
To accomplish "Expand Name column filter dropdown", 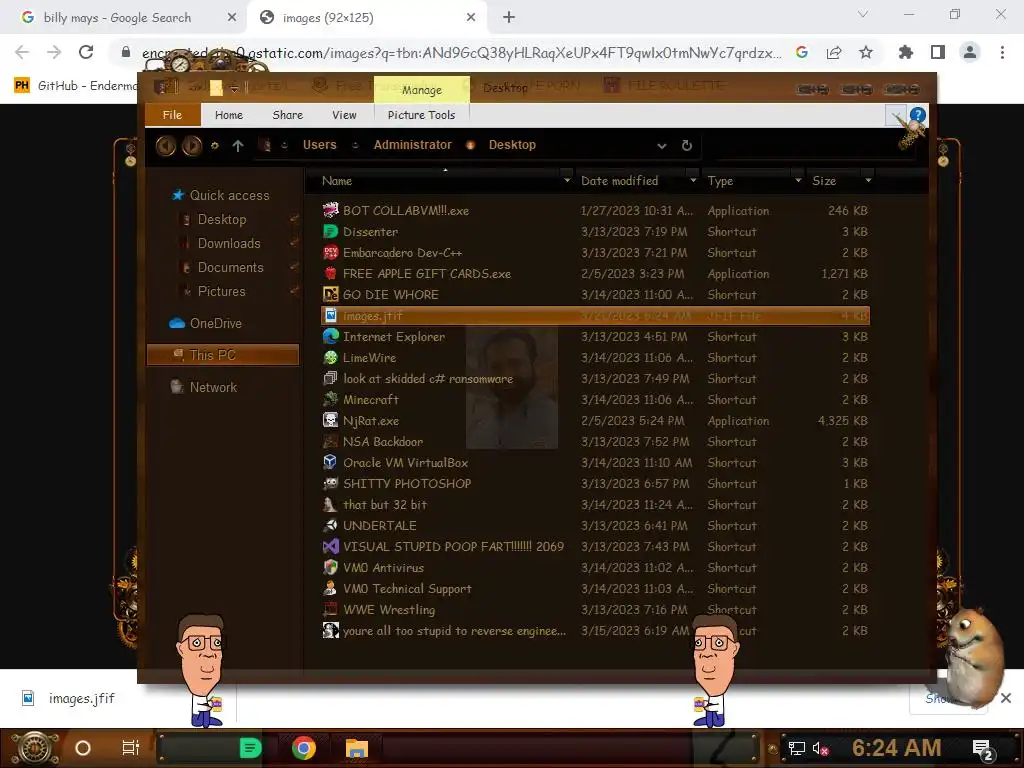I will (567, 180).
